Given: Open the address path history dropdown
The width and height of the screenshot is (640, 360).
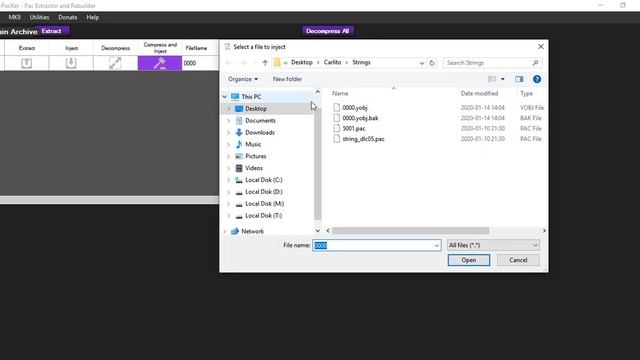Looking at the screenshot, I should click(x=422, y=63).
